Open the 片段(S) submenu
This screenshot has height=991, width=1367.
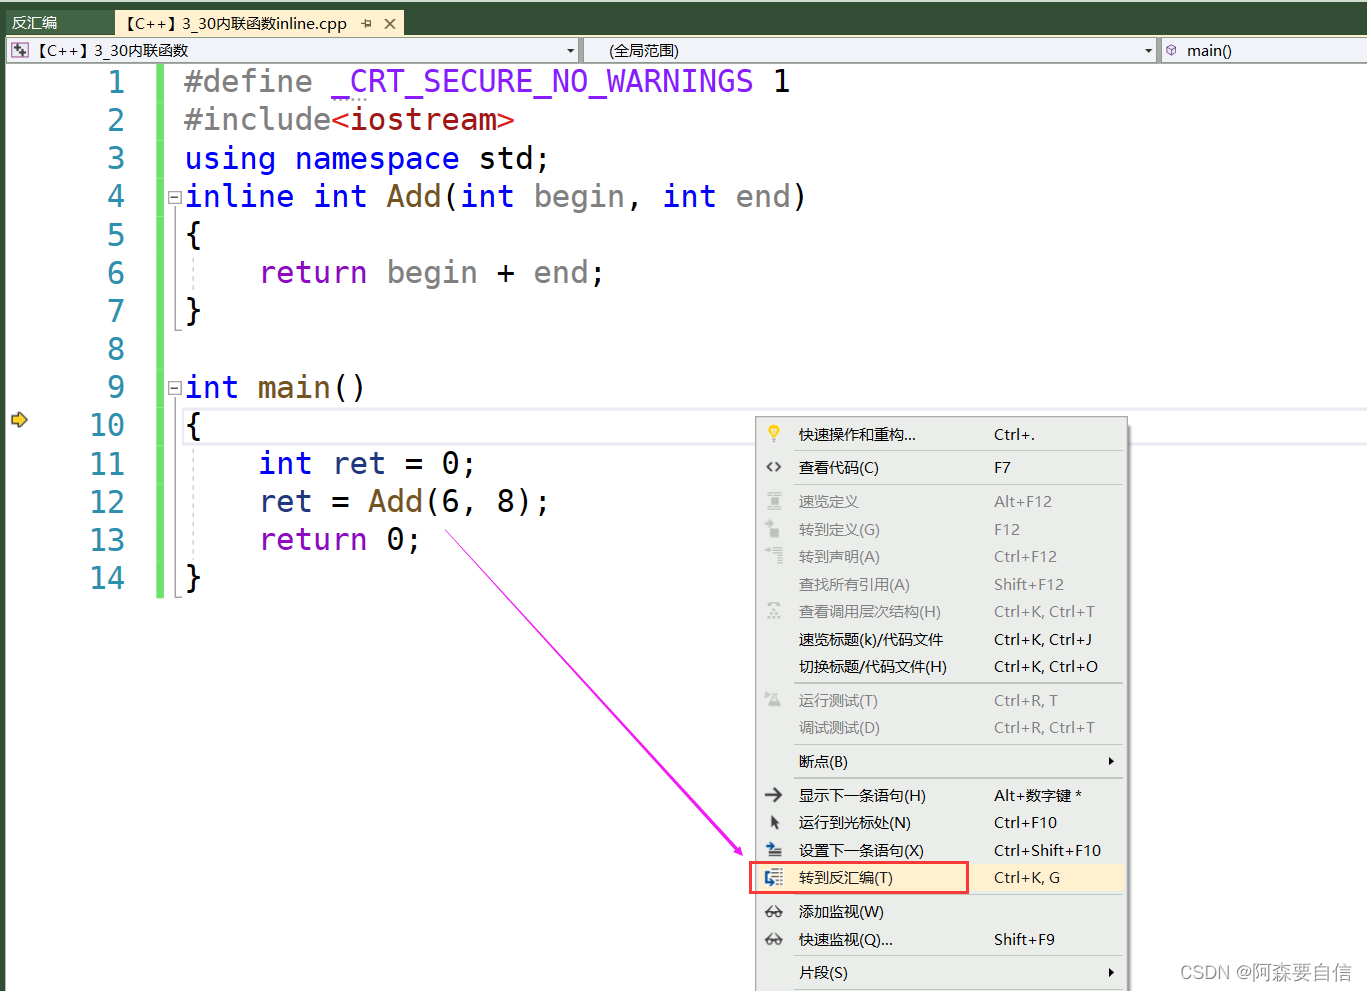click(x=941, y=972)
